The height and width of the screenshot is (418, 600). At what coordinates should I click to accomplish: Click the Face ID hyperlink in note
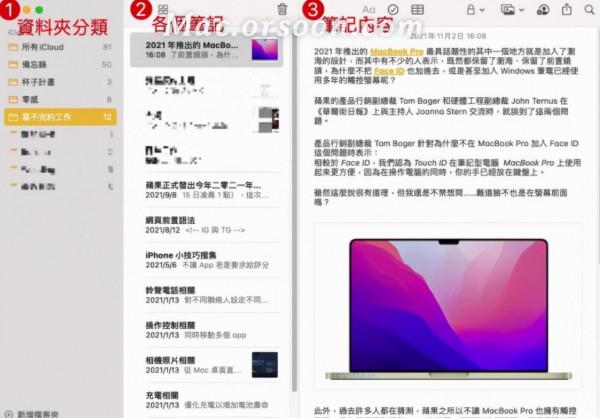tap(389, 71)
